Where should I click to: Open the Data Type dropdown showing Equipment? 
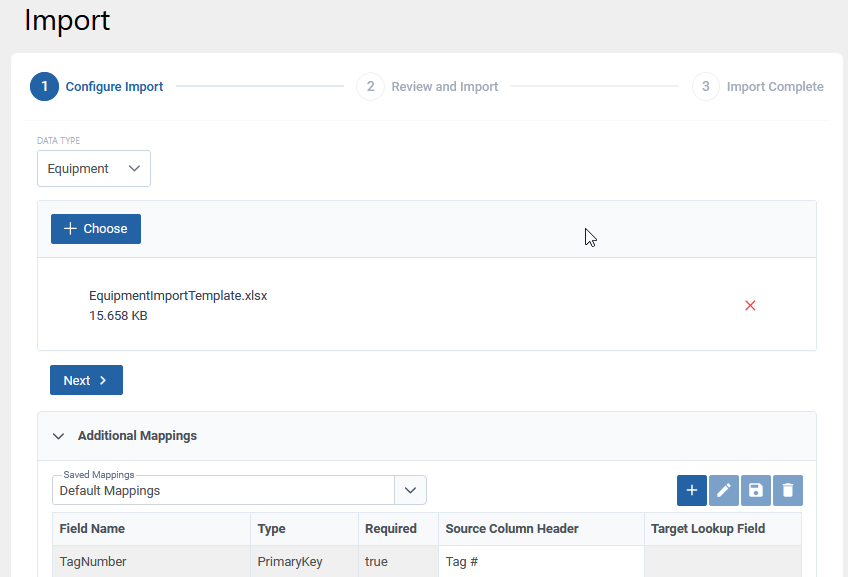(x=93, y=168)
